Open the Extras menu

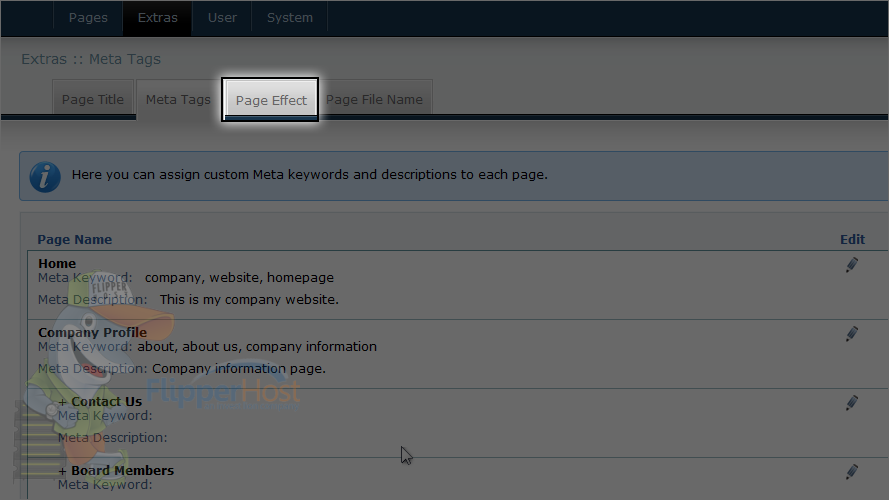click(x=158, y=18)
